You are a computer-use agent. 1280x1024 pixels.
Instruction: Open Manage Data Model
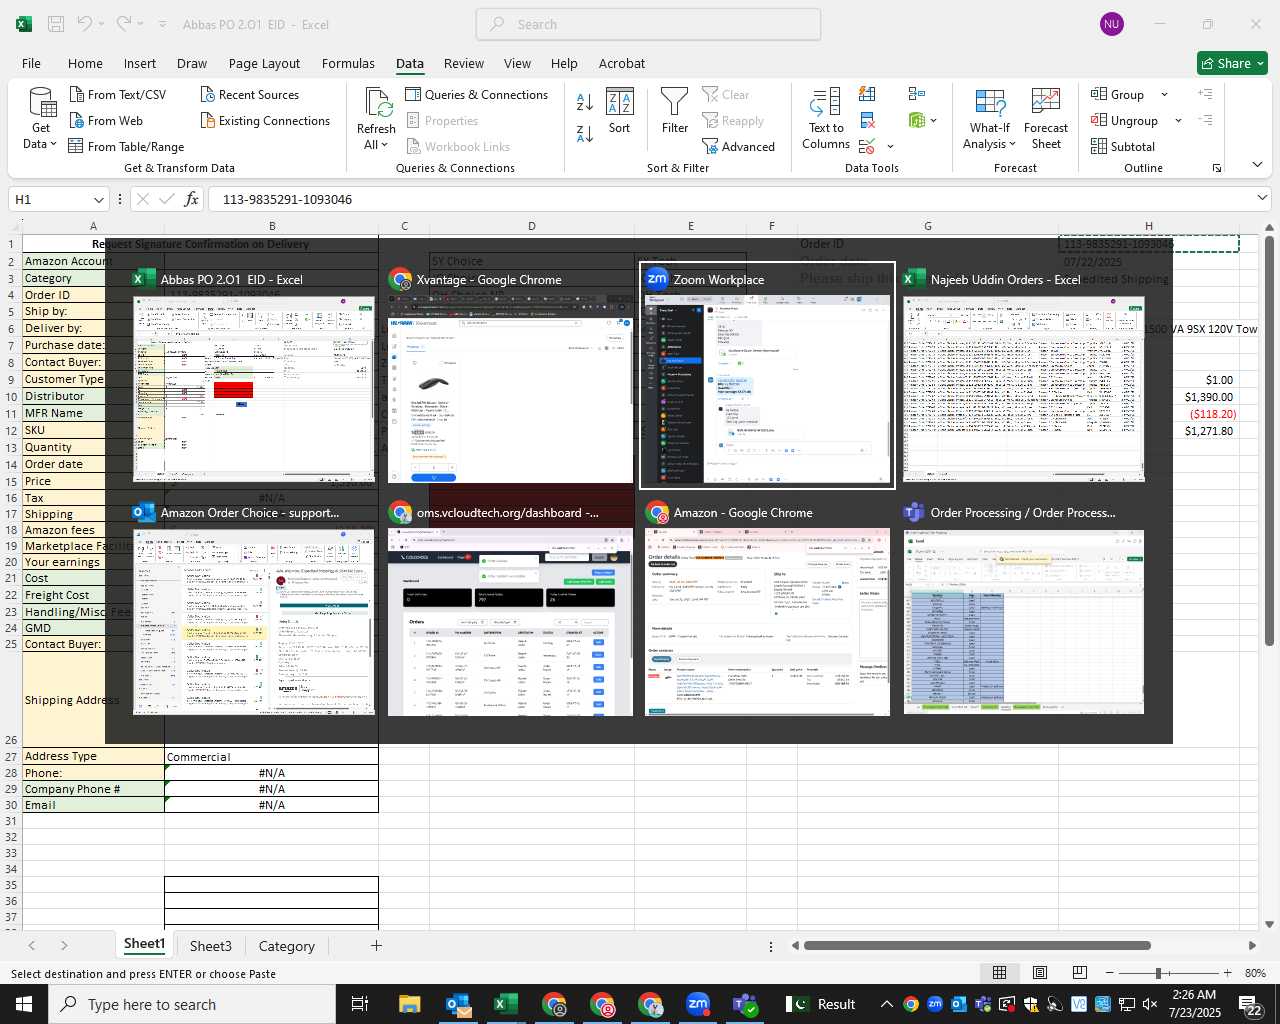[917, 120]
